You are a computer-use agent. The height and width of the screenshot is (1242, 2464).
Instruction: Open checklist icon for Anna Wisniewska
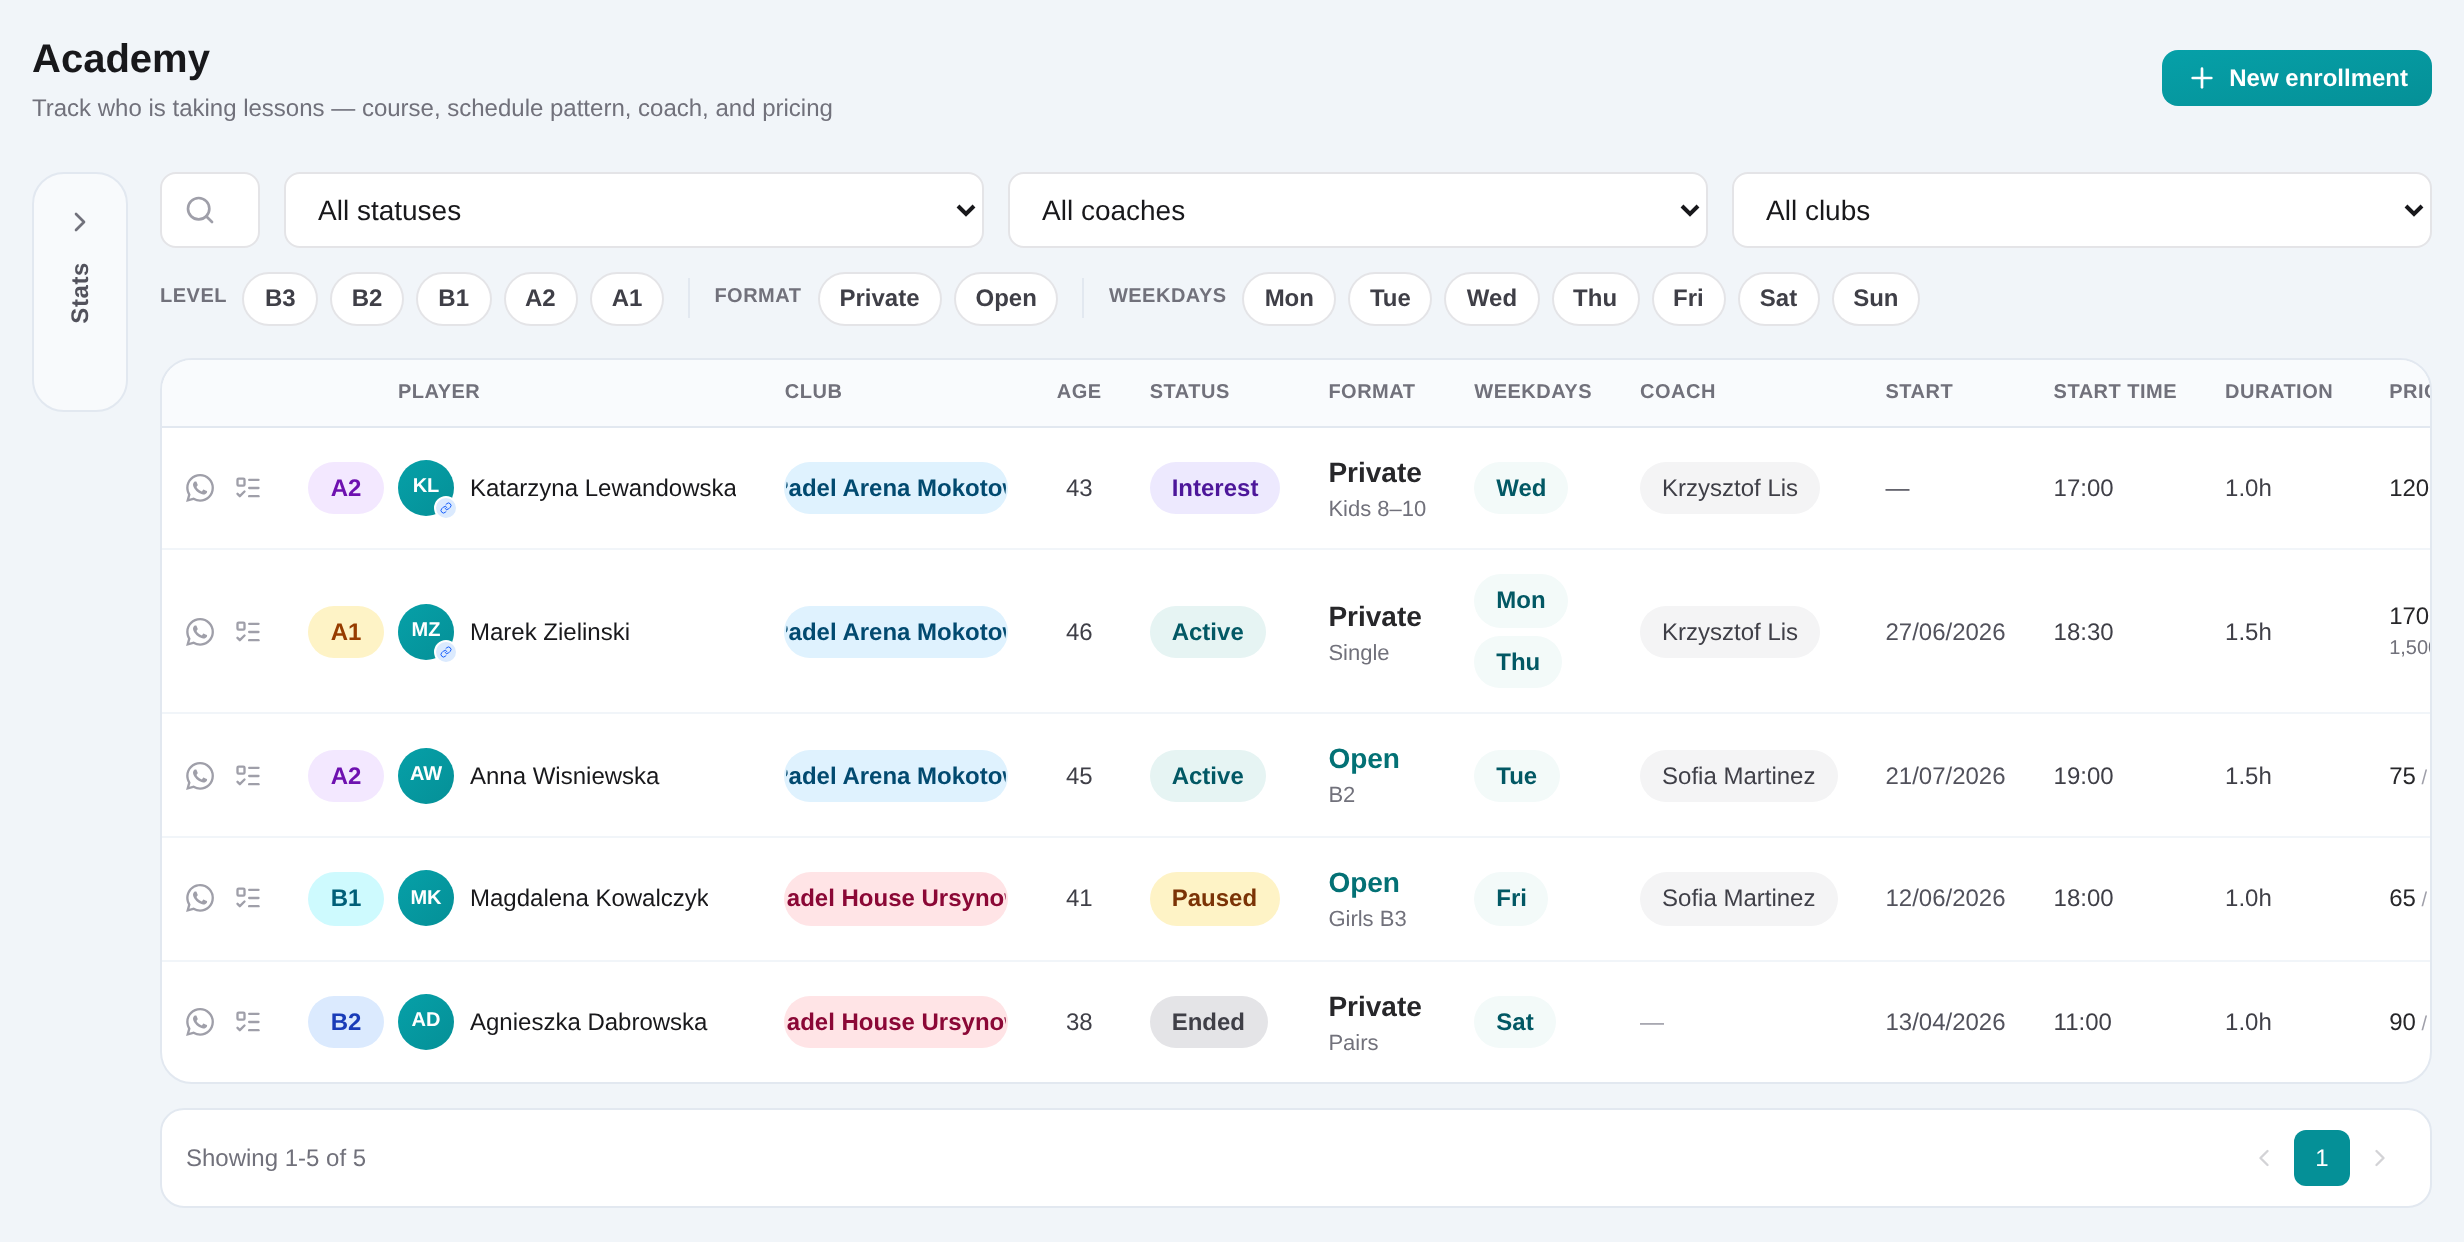(x=248, y=776)
